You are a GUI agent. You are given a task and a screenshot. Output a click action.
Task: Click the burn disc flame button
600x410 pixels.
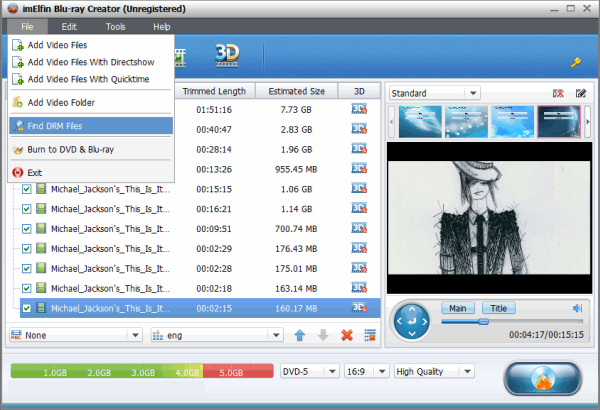(x=543, y=378)
